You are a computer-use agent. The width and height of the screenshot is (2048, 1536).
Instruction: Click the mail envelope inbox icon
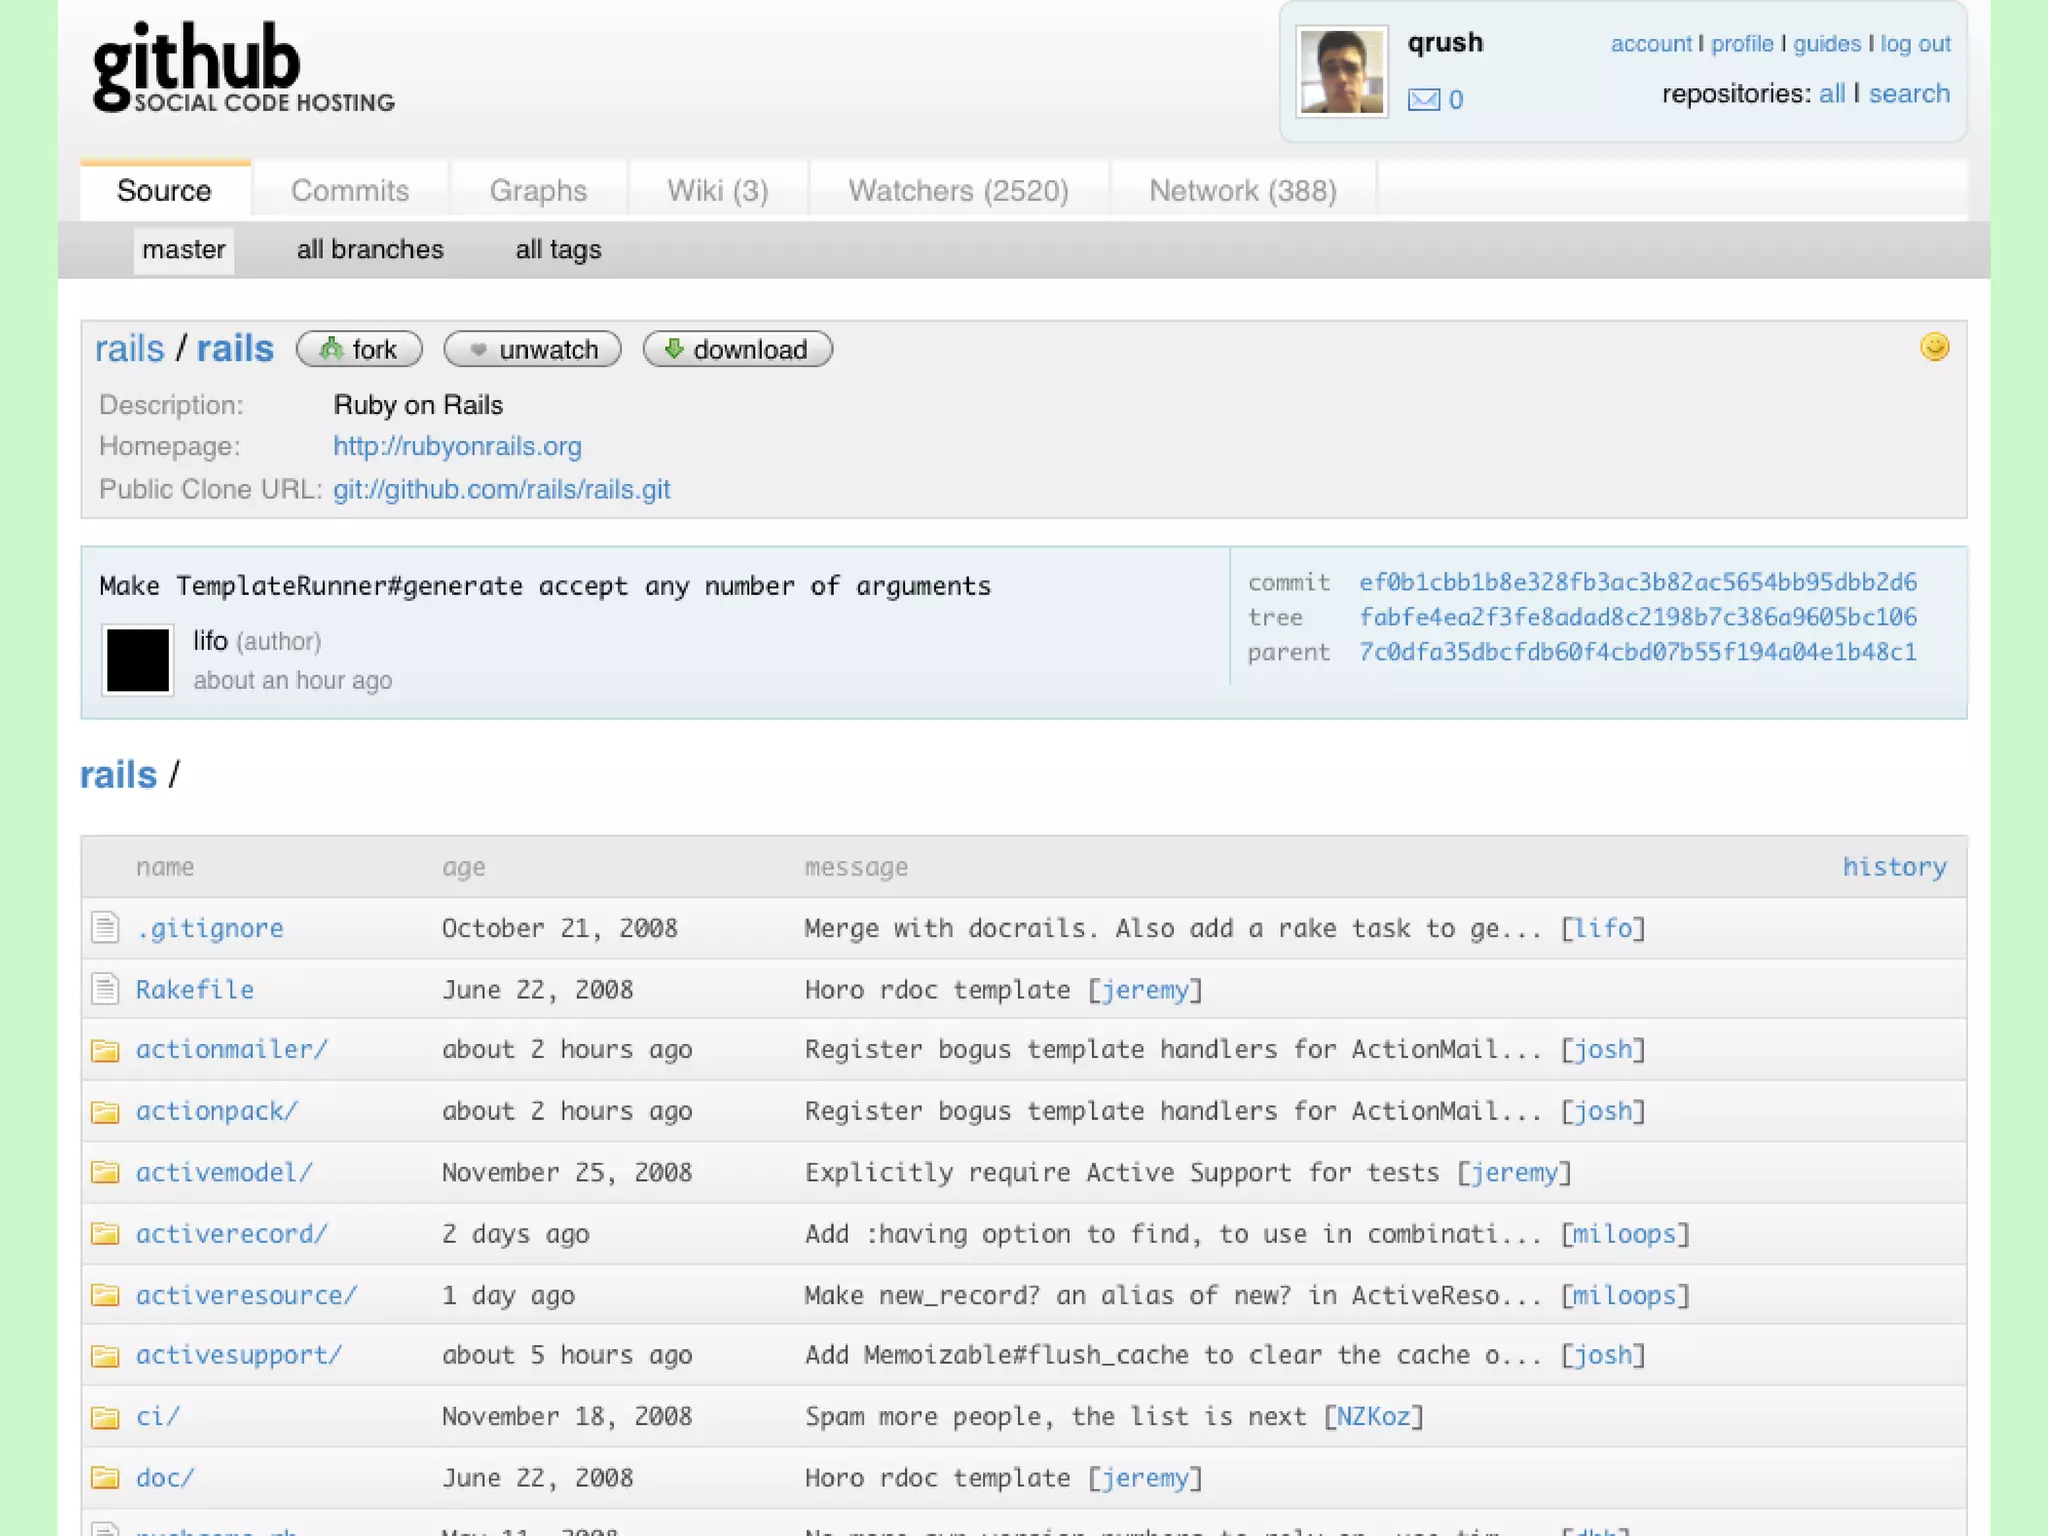[x=1423, y=99]
